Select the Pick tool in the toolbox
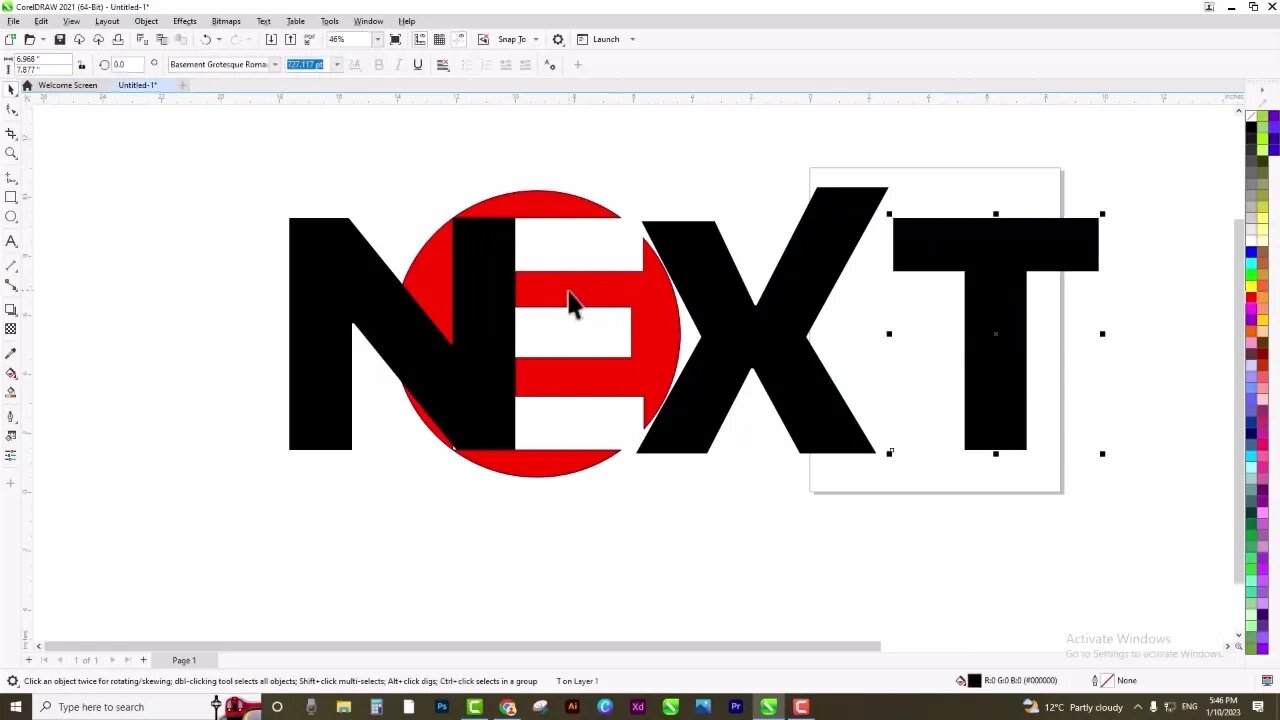Screen dimensions: 1280x720 pos(11,90)
